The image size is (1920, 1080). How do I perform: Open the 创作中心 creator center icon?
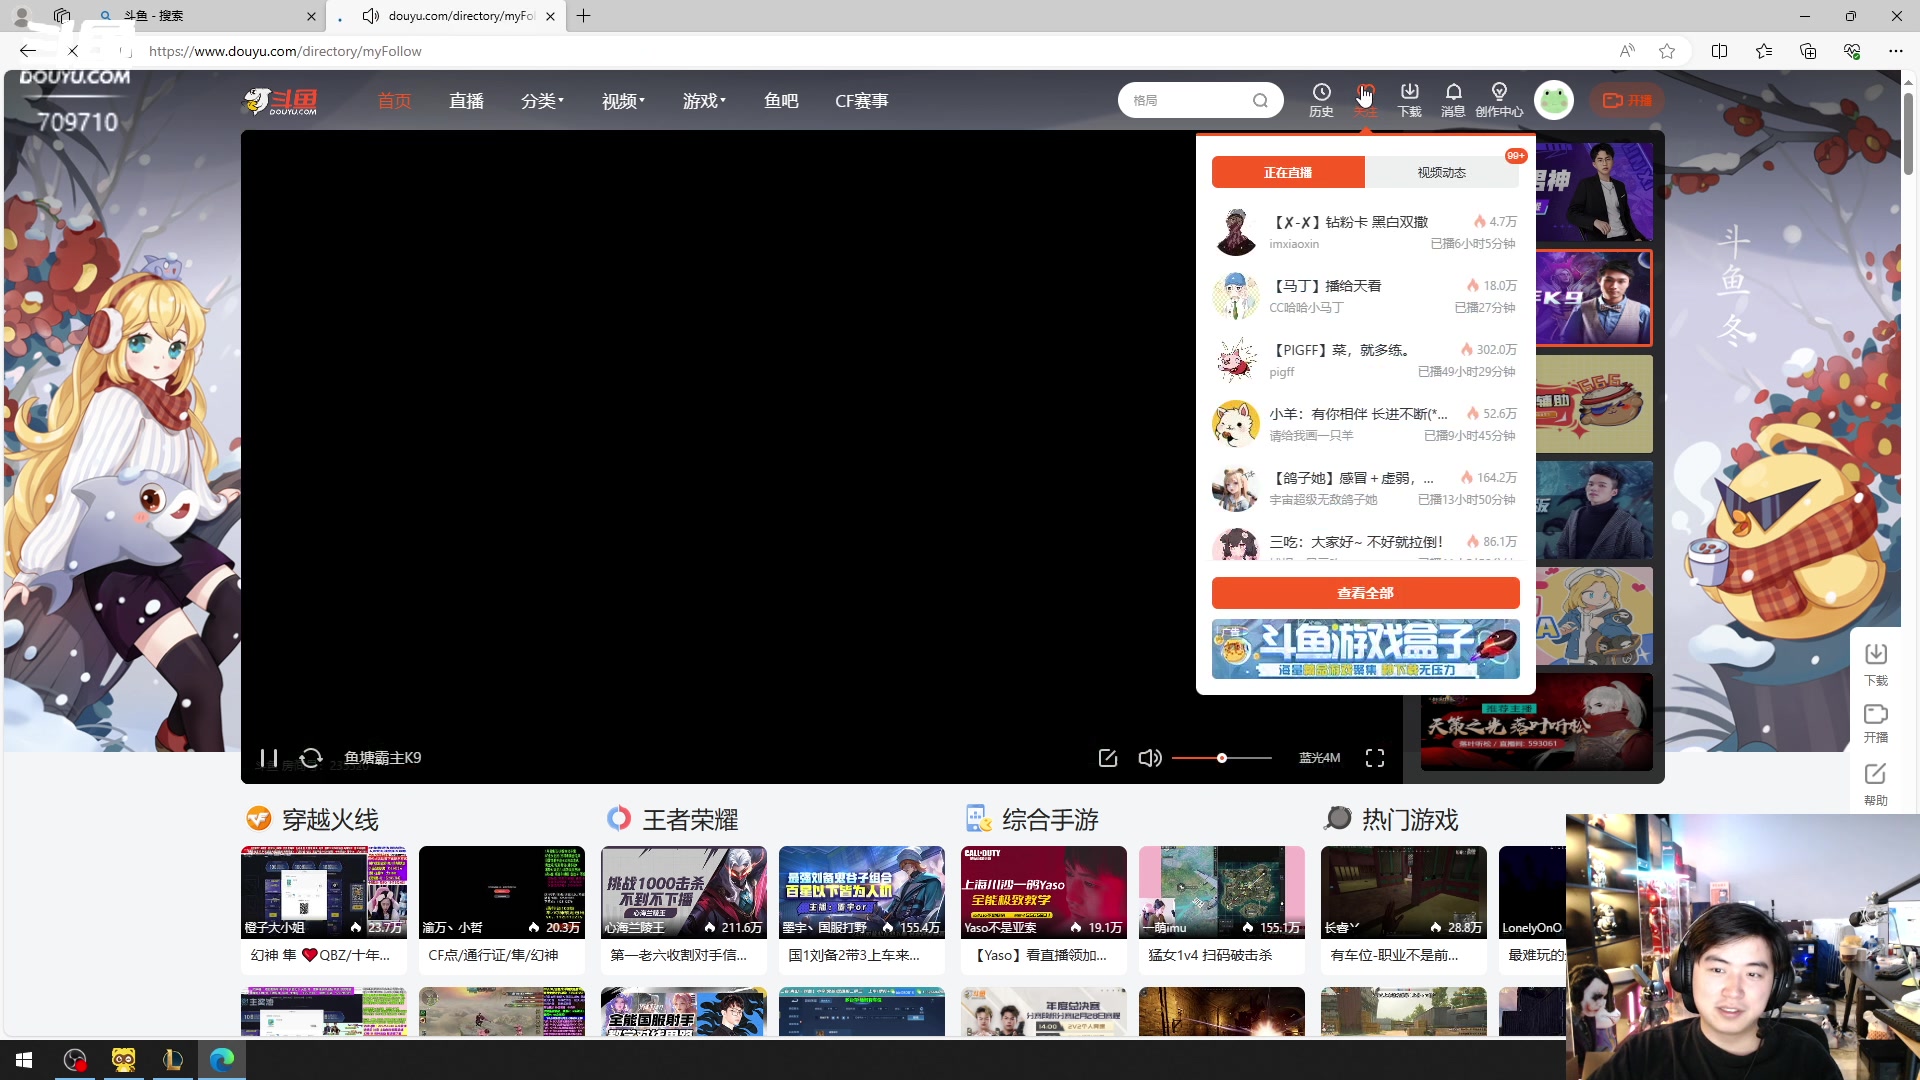click(x=1498, y=99)
